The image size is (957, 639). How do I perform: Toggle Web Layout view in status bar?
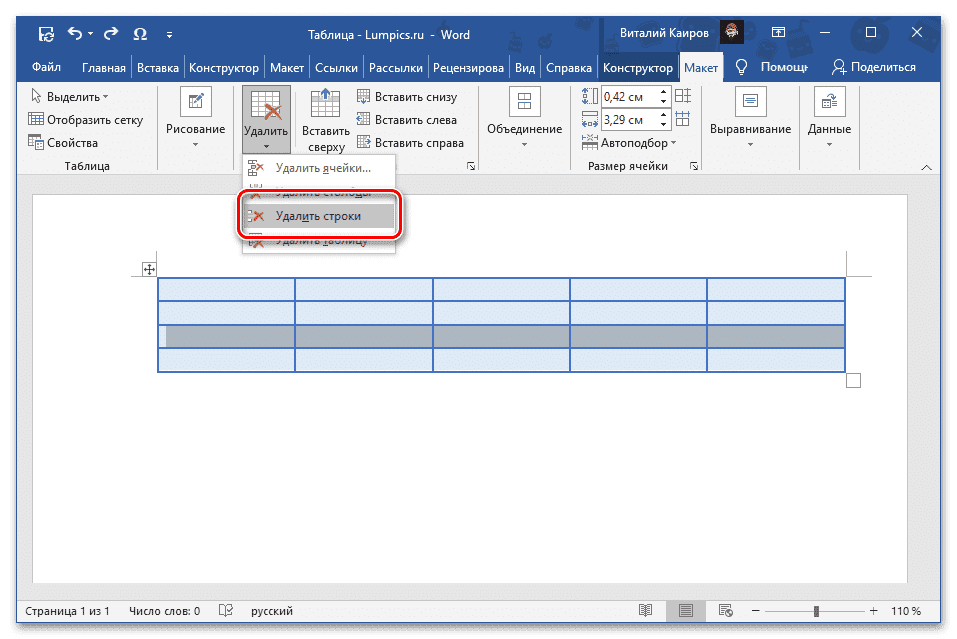point(724,610)
